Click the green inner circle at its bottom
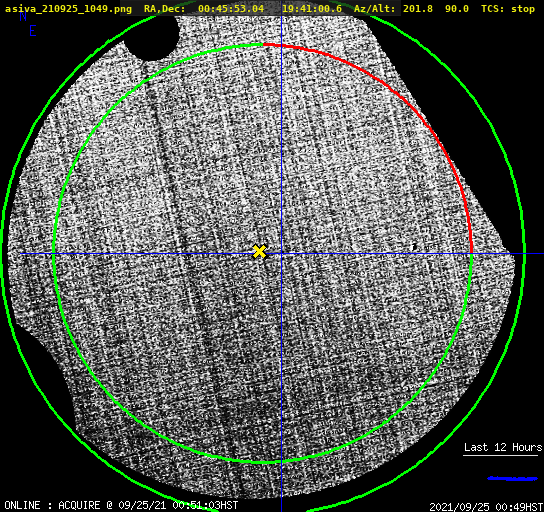 [263, 462]
